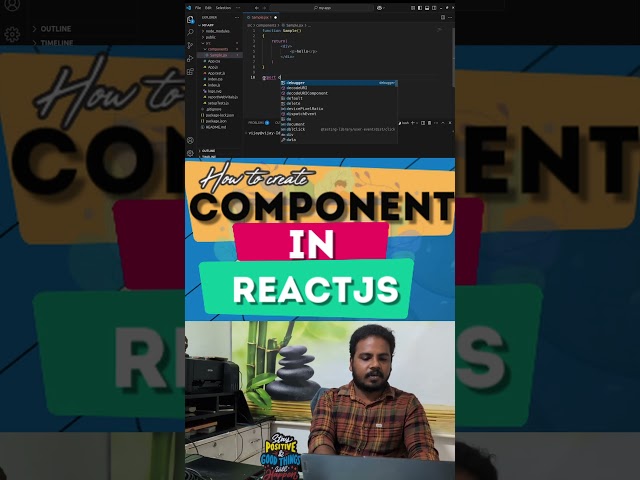Open the Copilot icon beside the search box
Image resolution: width=640 pixels, height=480 pixels.
click(379, 8)
